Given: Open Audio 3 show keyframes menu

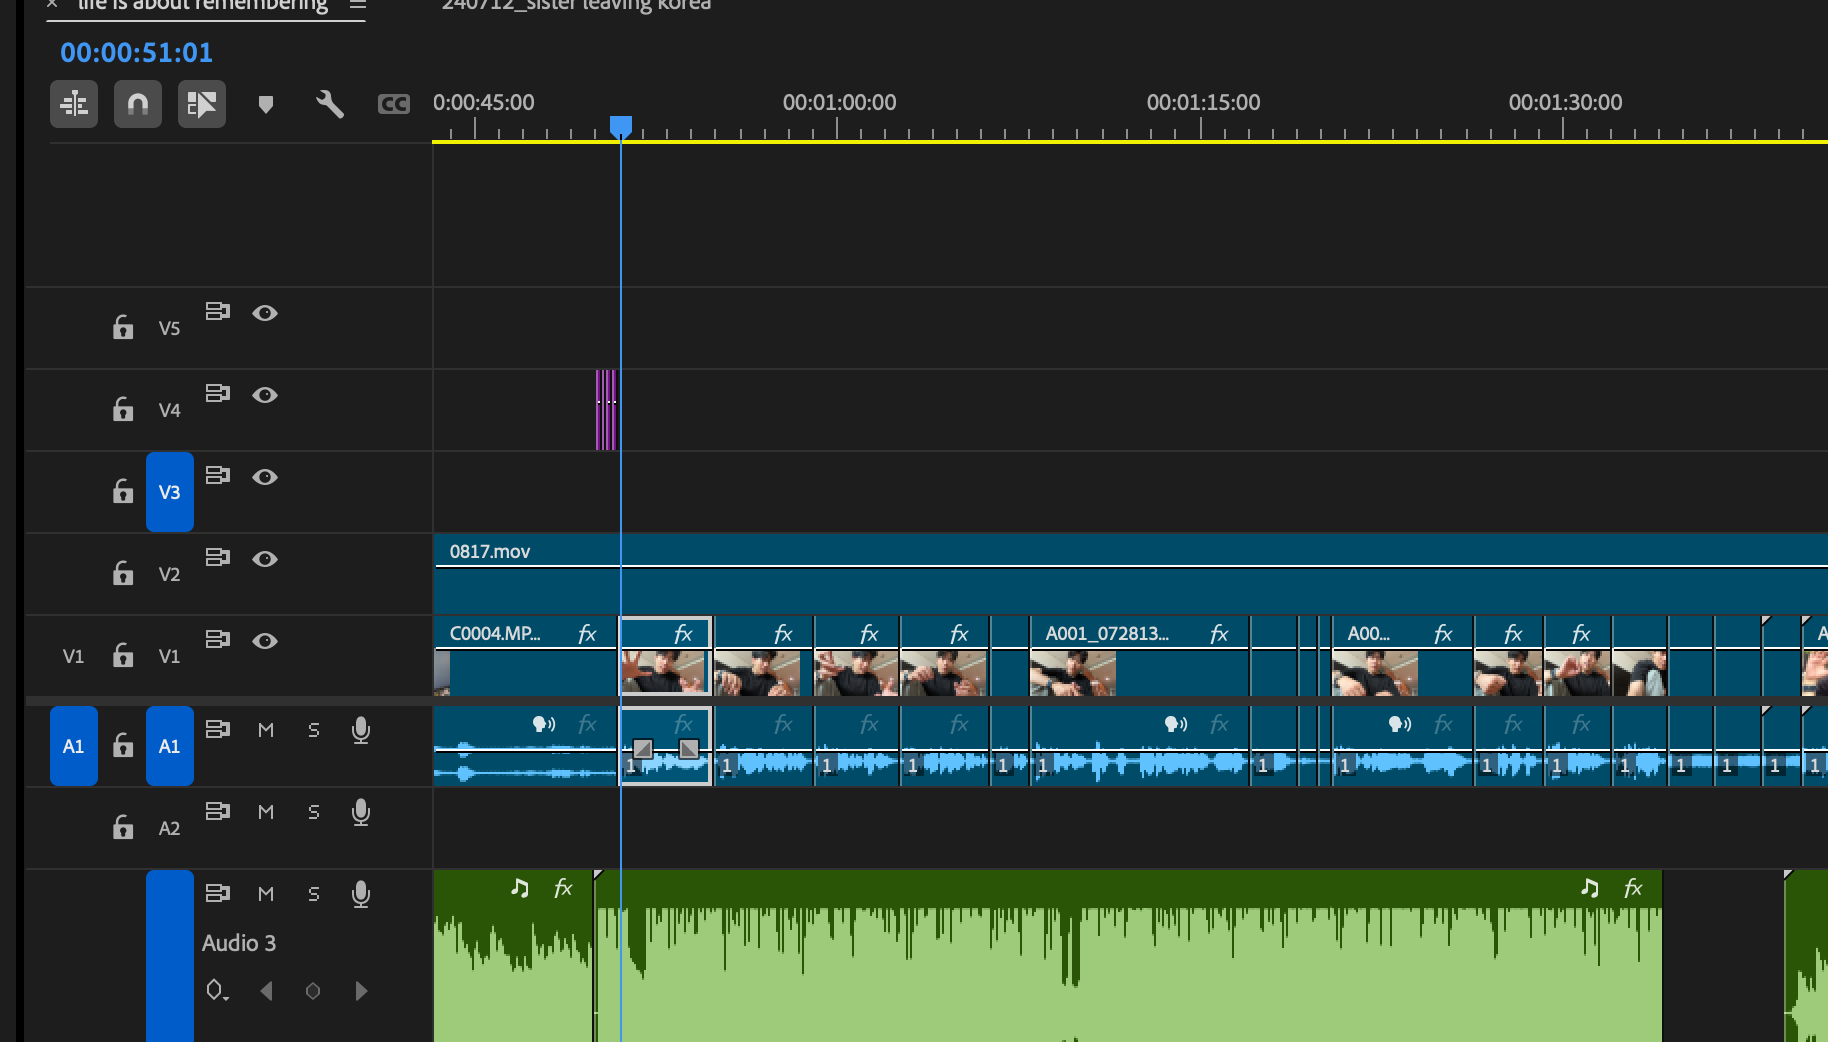Looking at the screenshot, I should click(217, 991).
